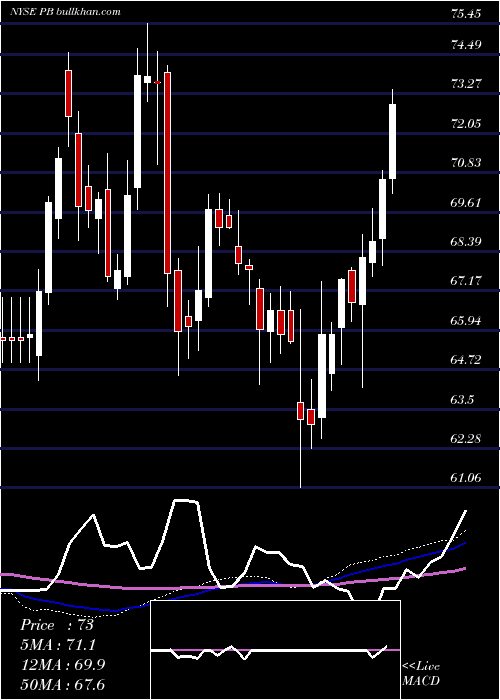Screen dimensions: 500x700
Task: Select the 63.5 price axis label
Action: coord(462,400)
